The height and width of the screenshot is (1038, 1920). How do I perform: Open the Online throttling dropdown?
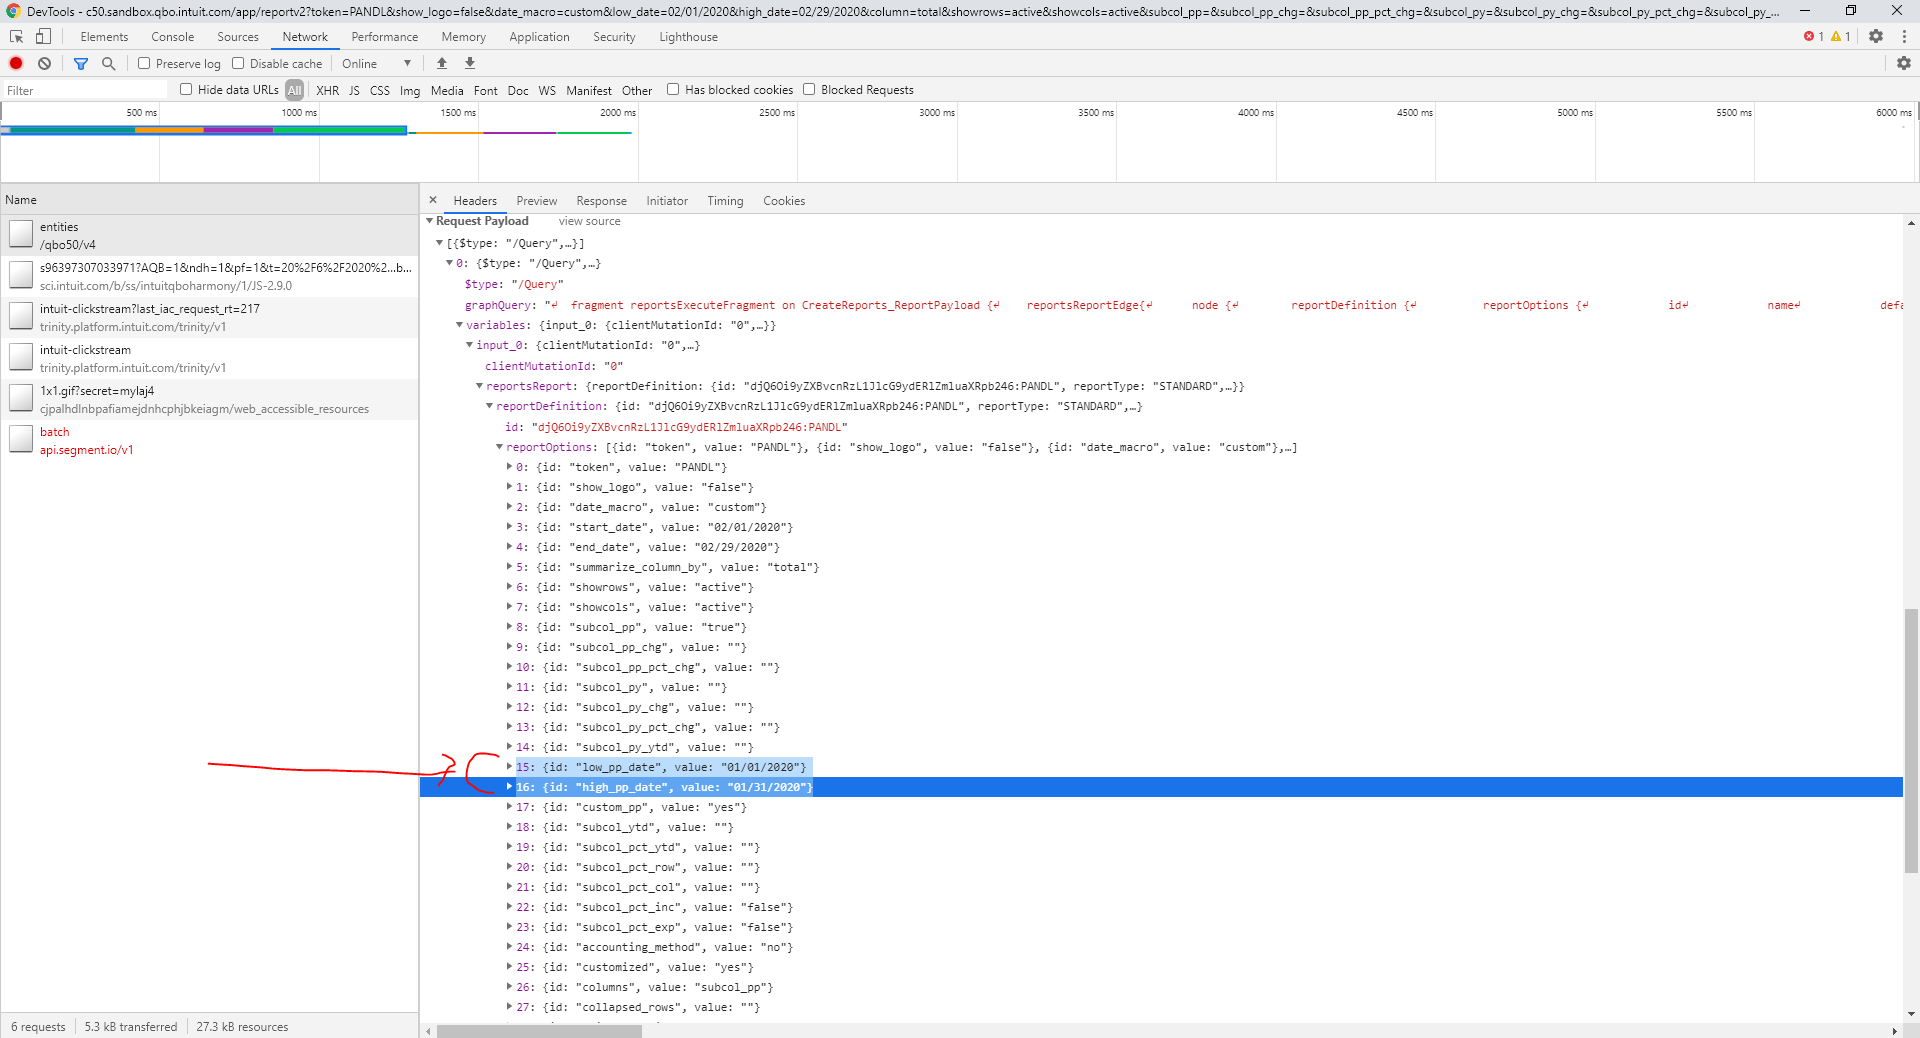[x=376, y=63]
